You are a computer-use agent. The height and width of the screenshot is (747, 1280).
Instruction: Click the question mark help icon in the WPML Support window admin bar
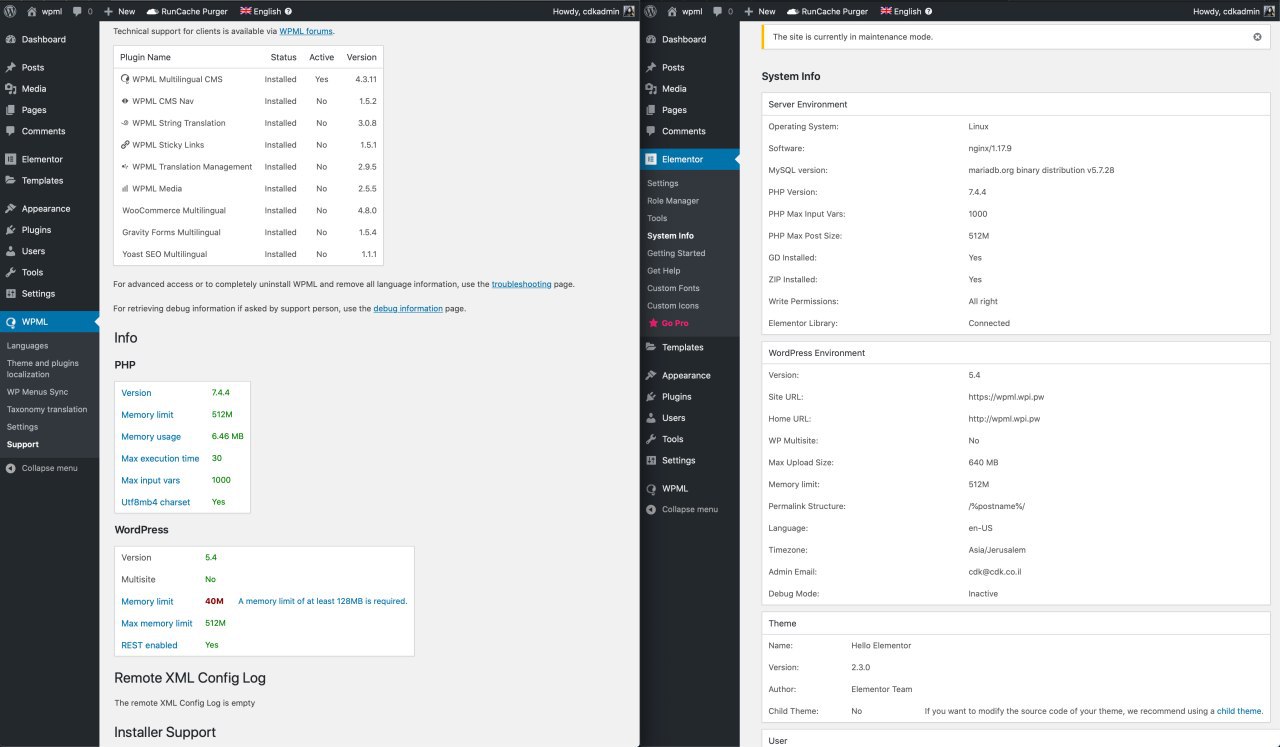[288, 11]
